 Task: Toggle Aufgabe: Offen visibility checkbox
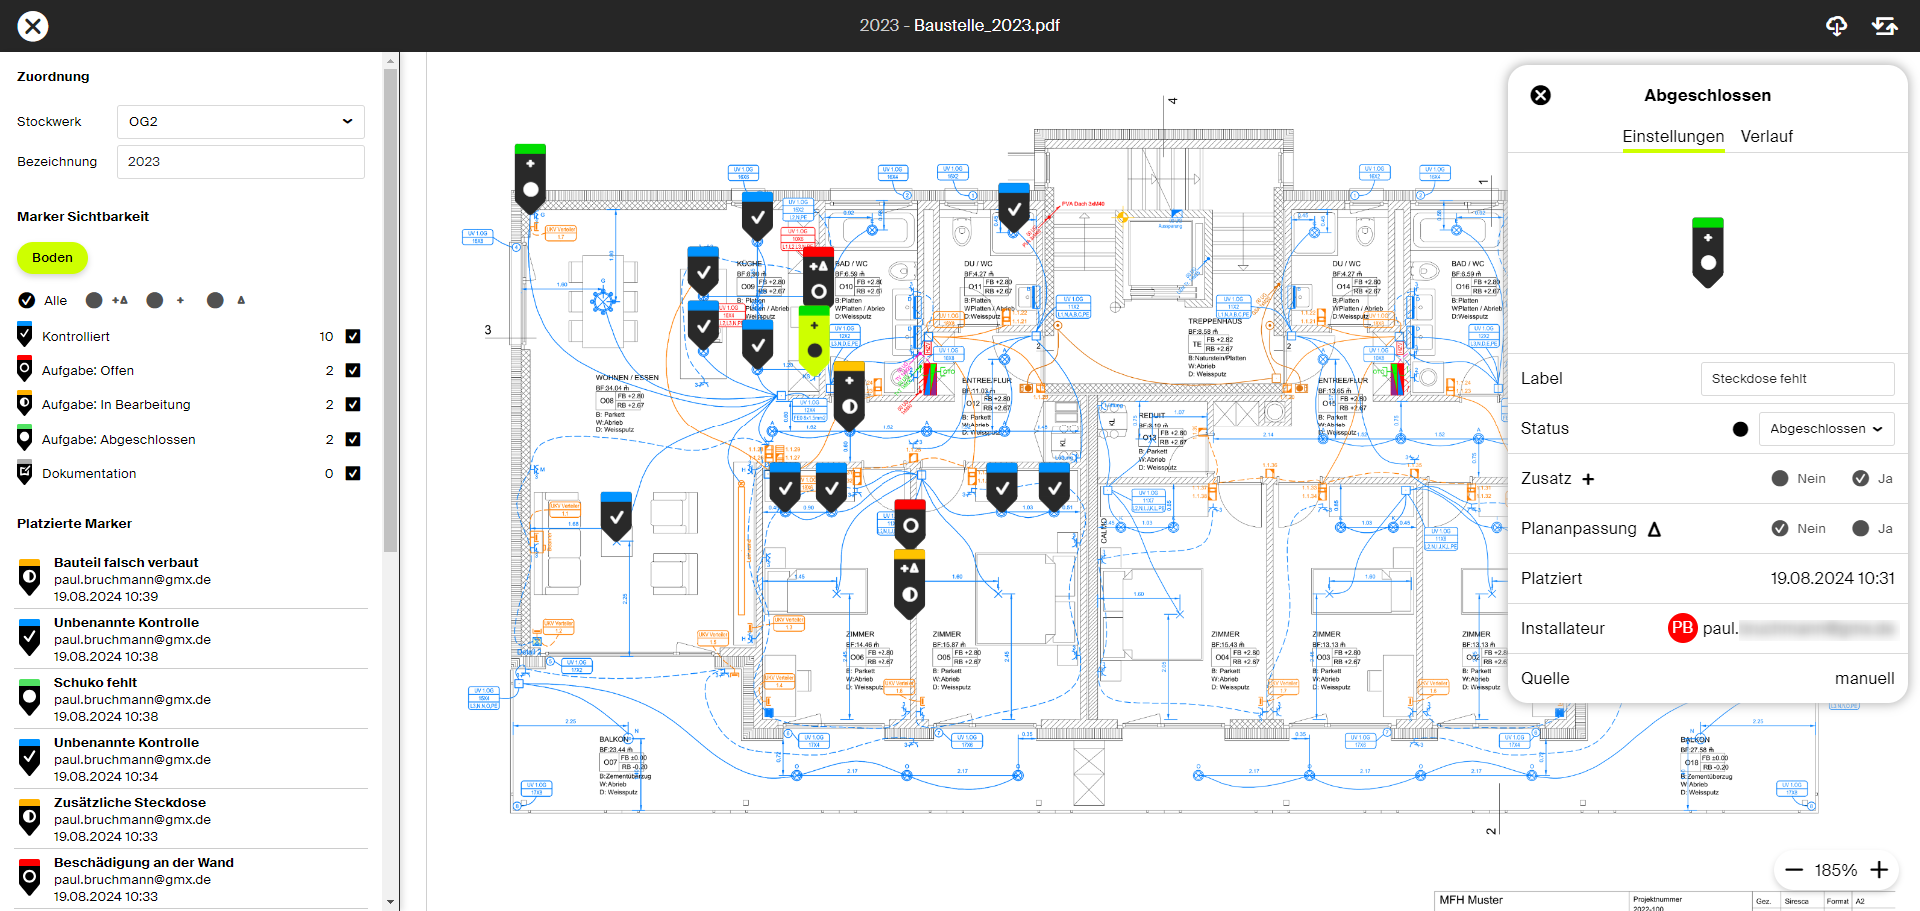click(x=353, y=371)
